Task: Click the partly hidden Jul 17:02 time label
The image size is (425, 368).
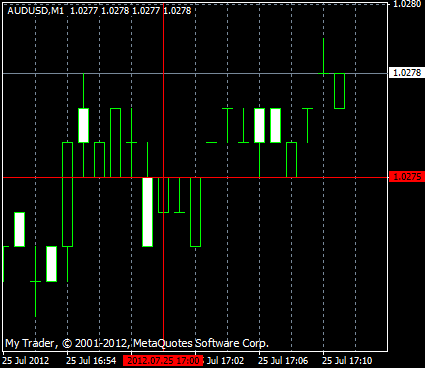Action: (223, 361)
